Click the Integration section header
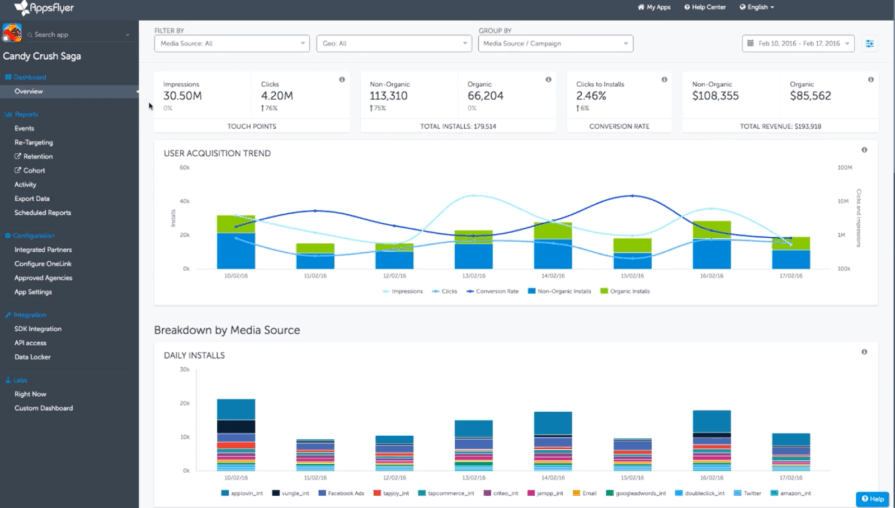This screenshot has width=895, height=508. click(x=26, y=315)
